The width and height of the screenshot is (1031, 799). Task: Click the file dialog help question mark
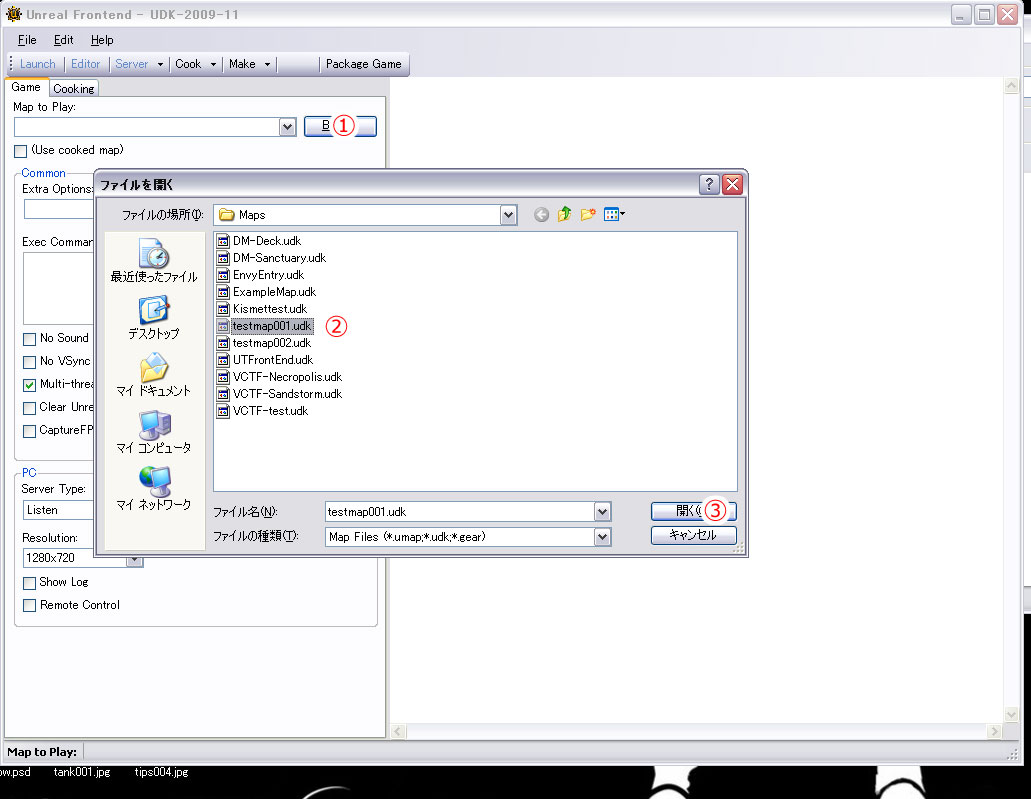pos(709,185)
